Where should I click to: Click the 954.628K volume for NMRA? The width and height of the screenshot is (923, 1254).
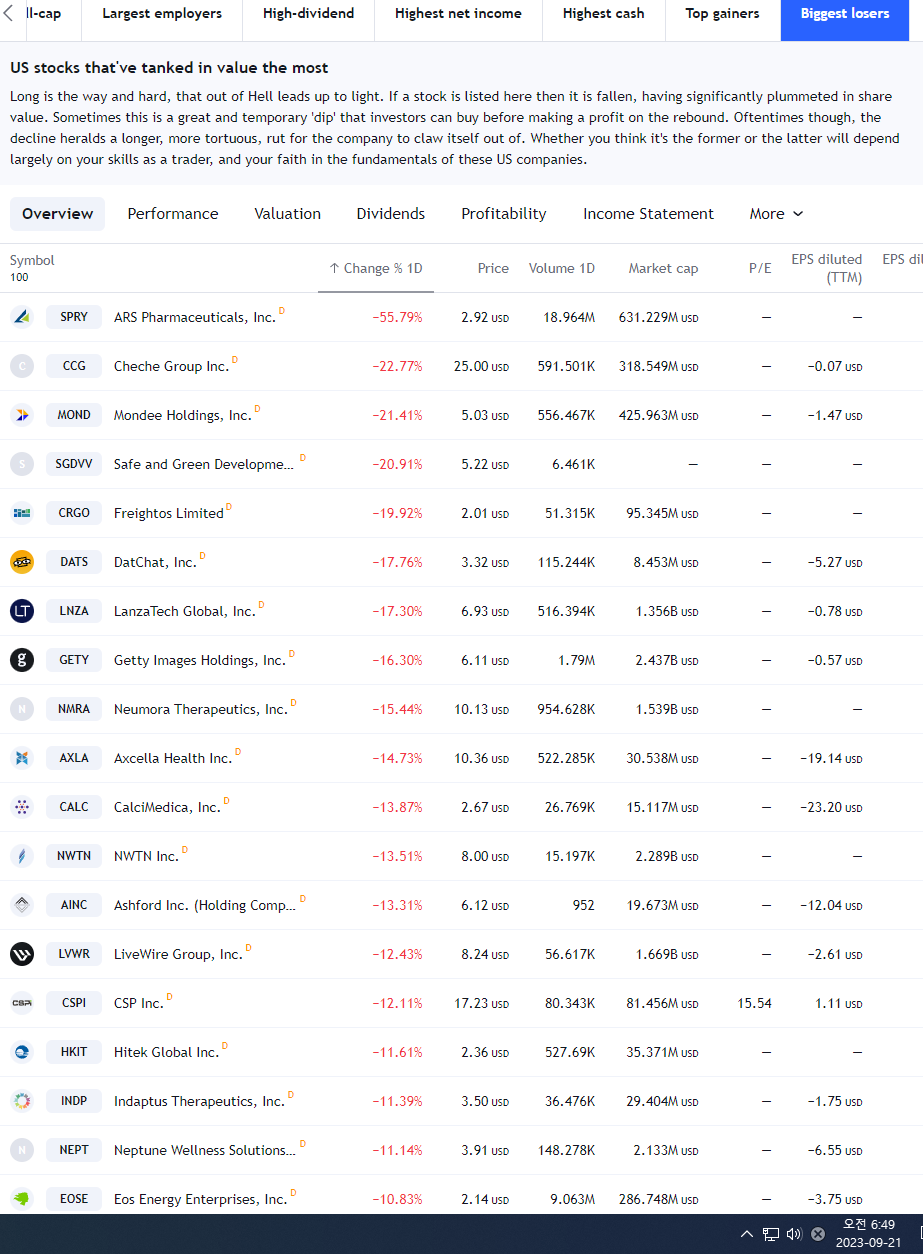pyautogui.click(x=566, y=709)
